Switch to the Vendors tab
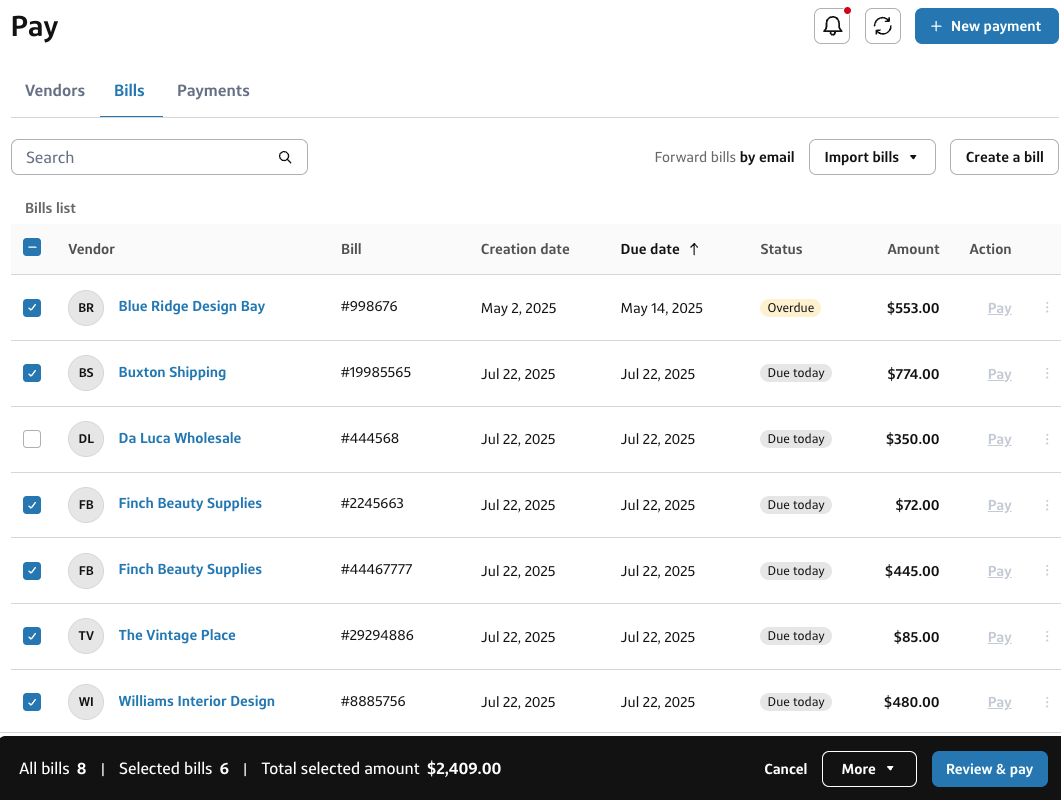 coord(55,91)
